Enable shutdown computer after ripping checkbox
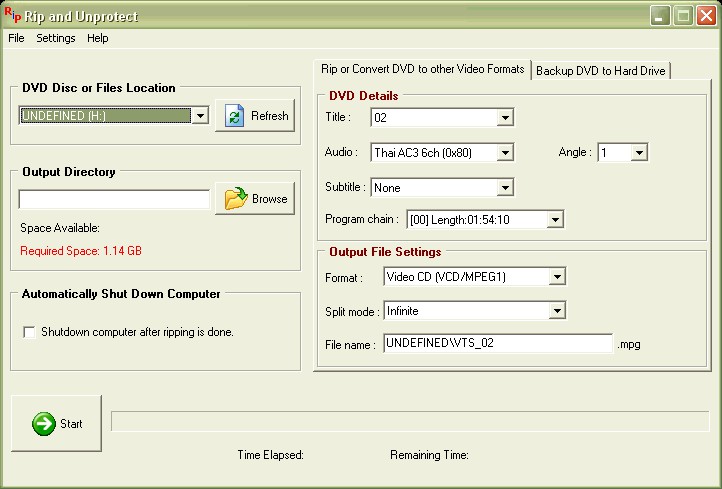Viewport: 722px width, 489px height. (29, 332)
